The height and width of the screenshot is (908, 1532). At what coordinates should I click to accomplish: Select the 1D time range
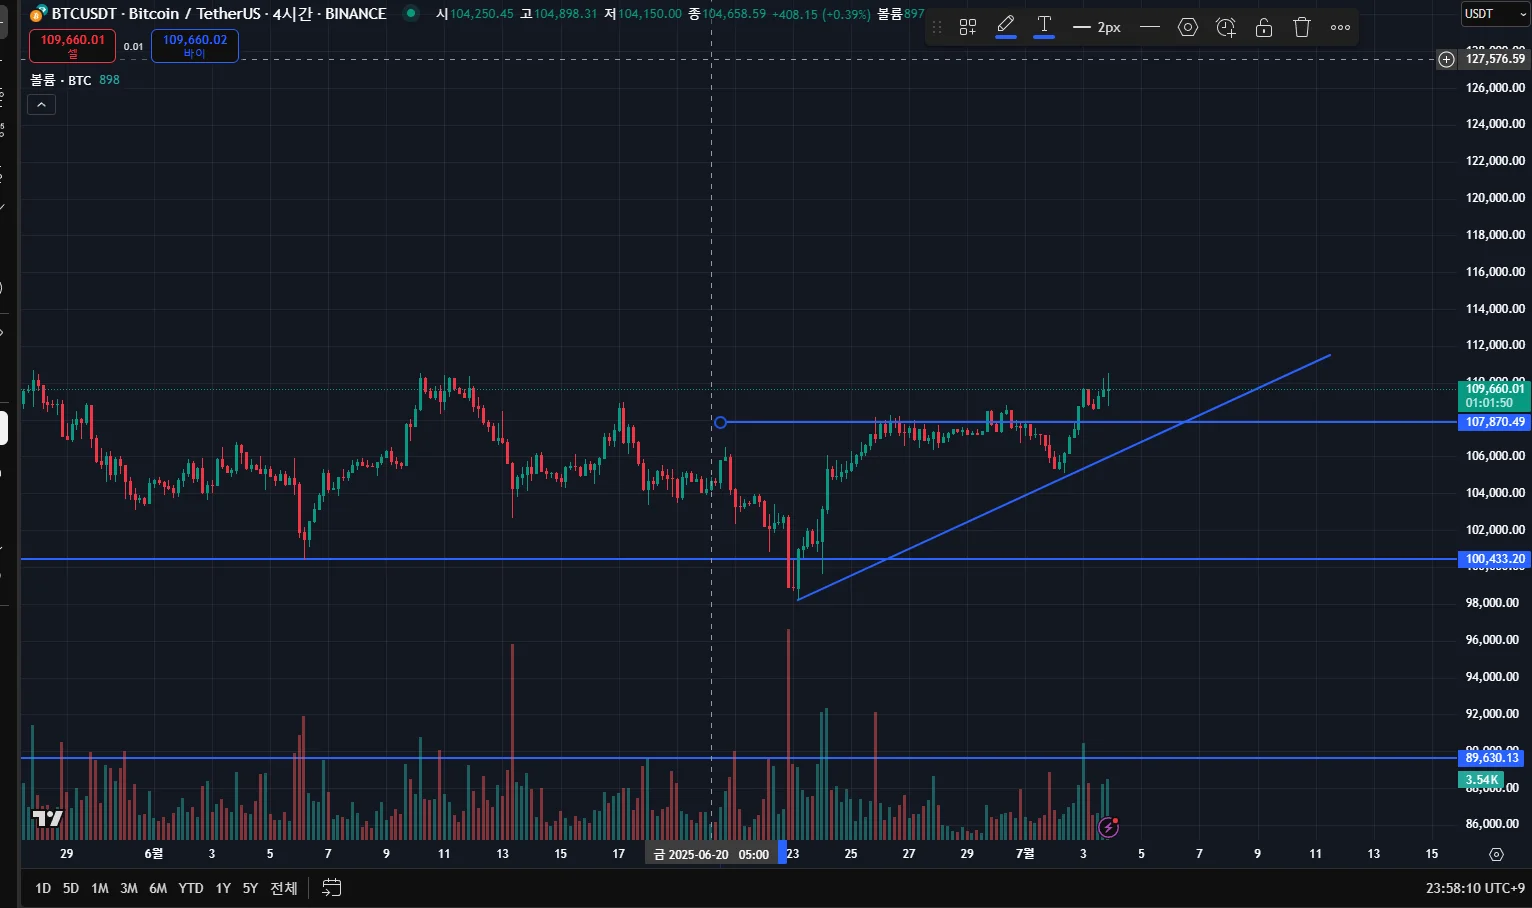pyautogui.click(x=43, y=888)
